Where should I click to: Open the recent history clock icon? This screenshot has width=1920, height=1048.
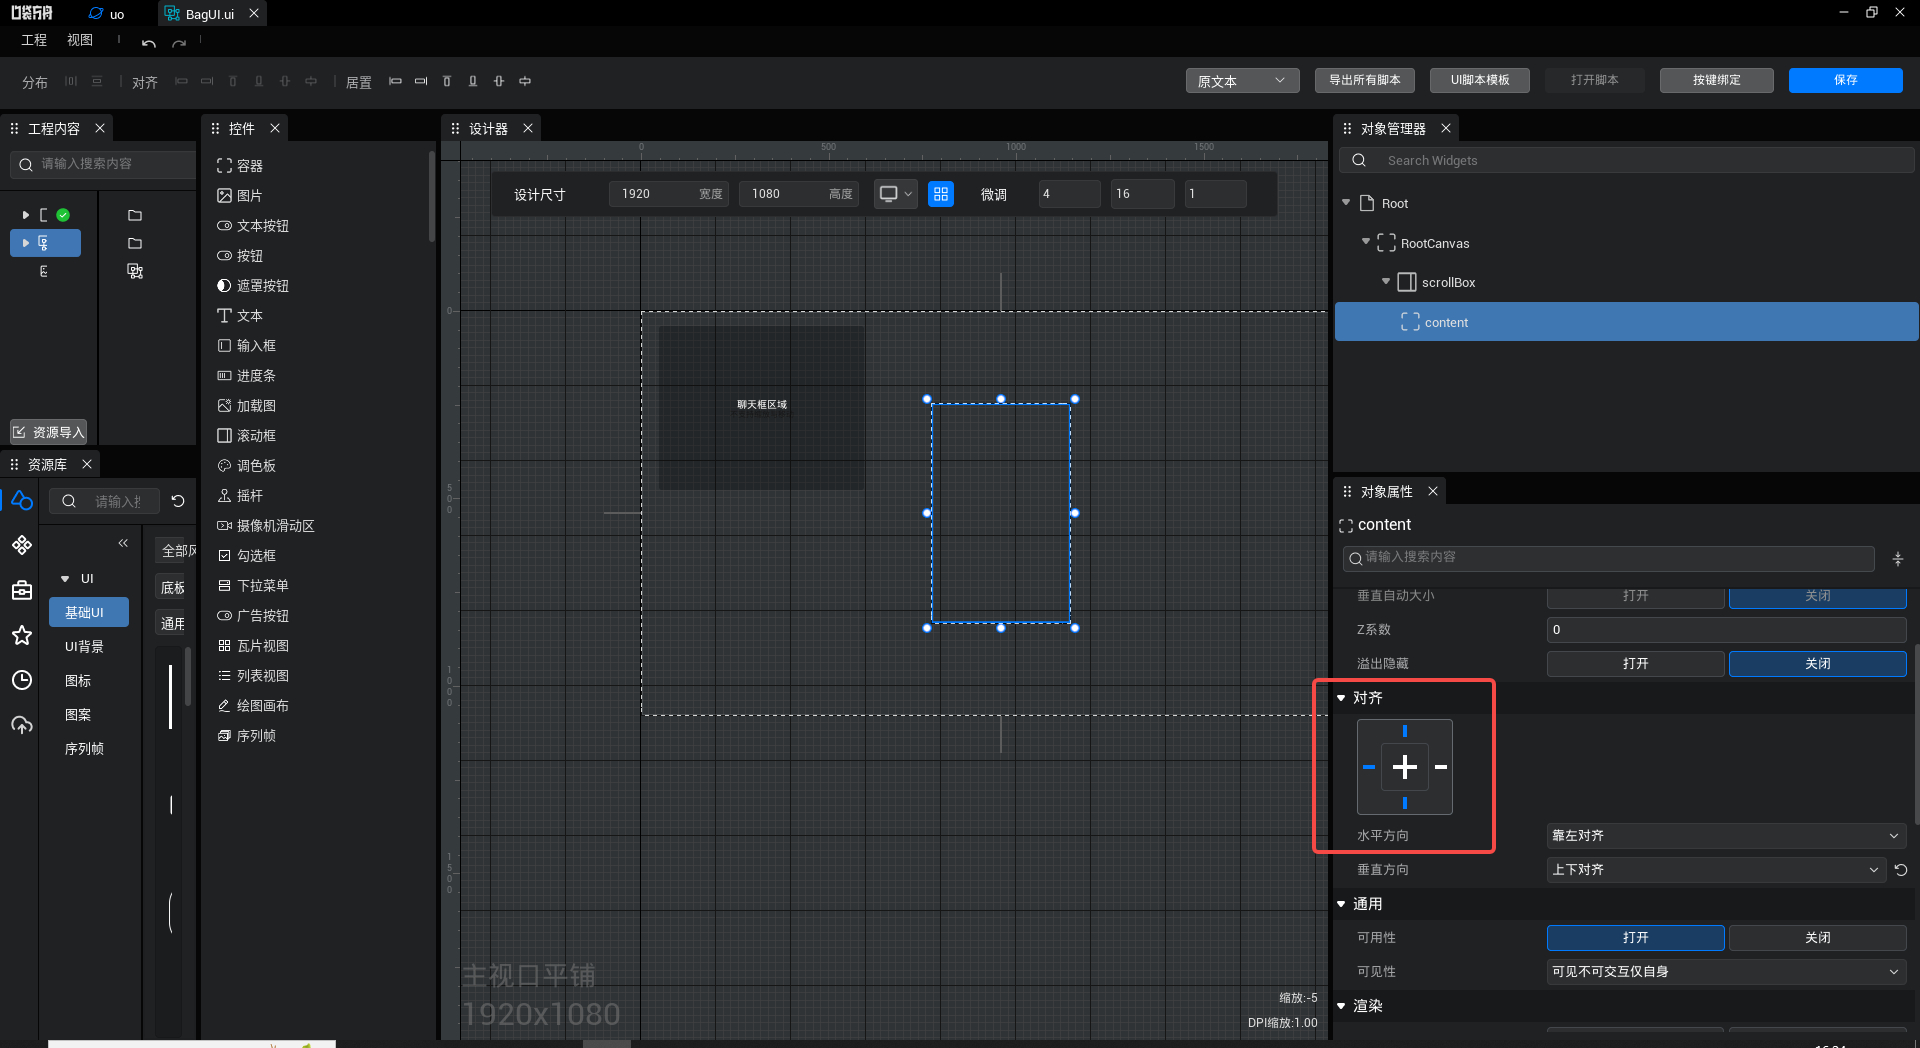22,680
